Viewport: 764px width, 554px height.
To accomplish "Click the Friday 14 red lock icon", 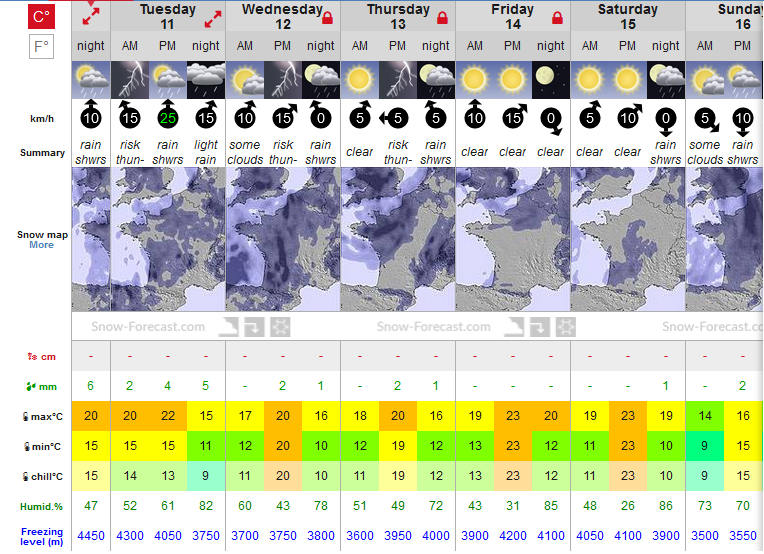I will pyautogui.click(x=557, y=19).
